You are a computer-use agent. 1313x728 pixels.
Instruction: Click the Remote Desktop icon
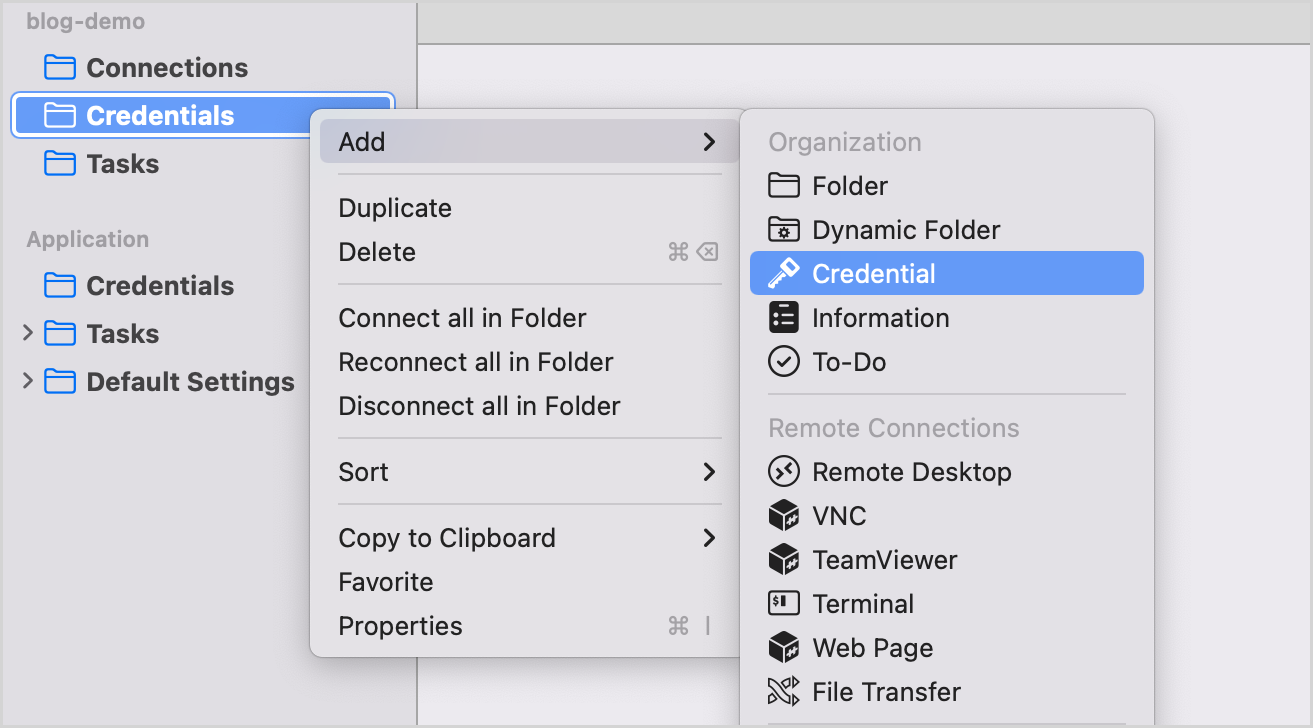784,472
